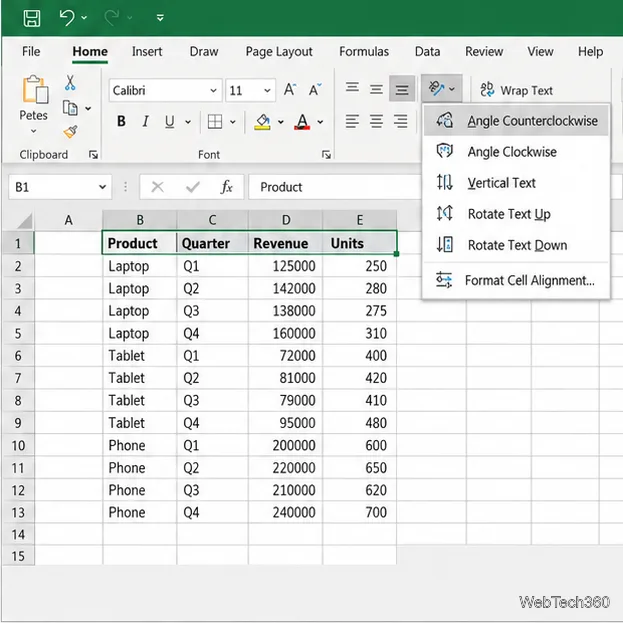623x623 pixels.
Task: Select Rotate Text Up option
Action: tap(516, 214)
